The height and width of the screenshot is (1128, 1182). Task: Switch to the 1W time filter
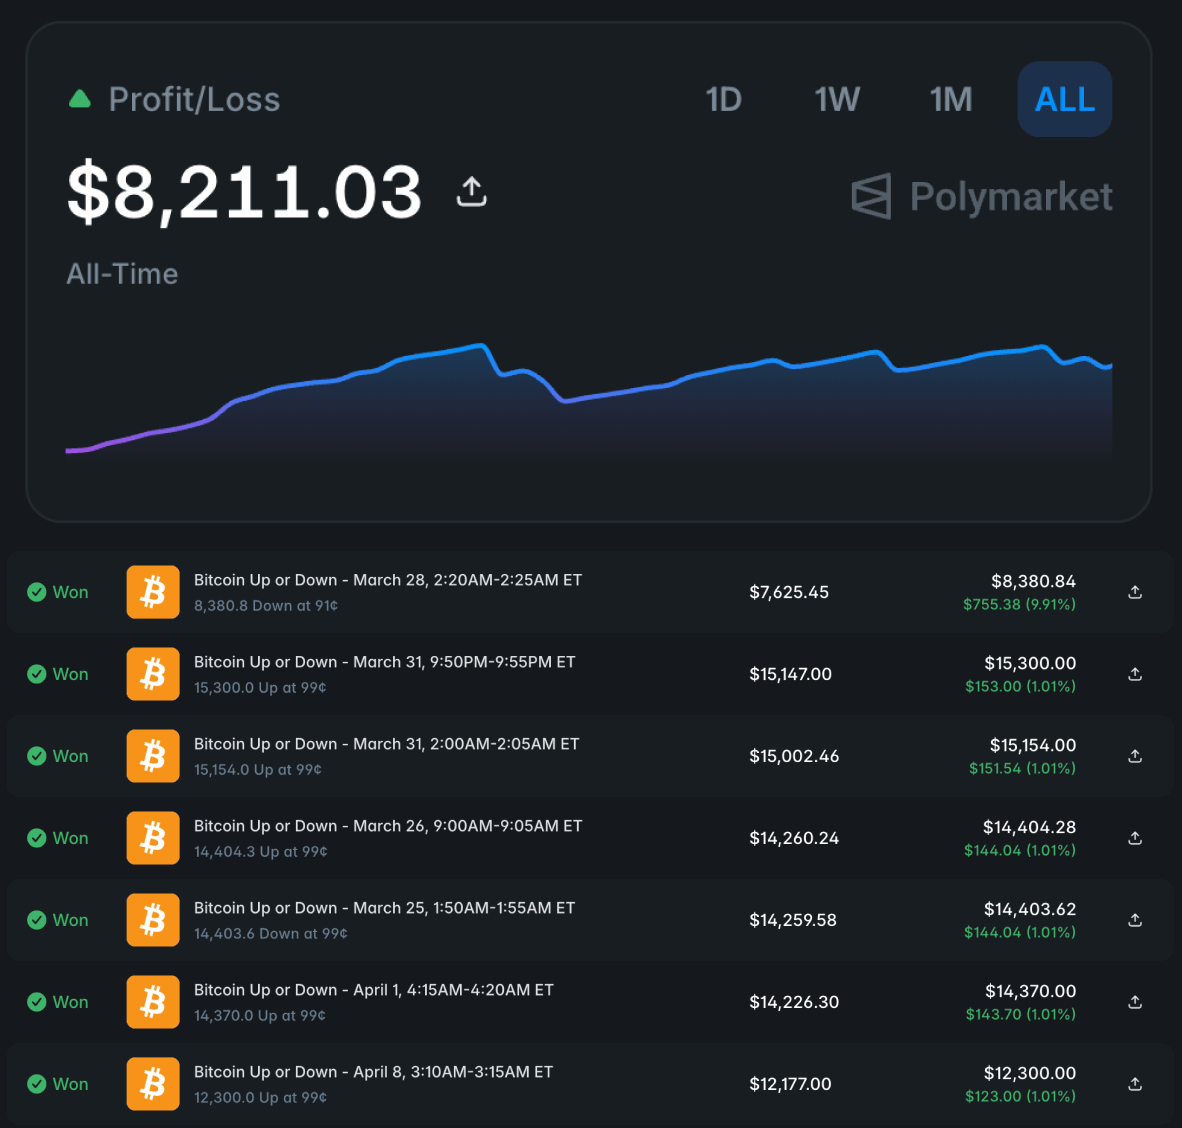pyautogui.click(x=837, y=99)
